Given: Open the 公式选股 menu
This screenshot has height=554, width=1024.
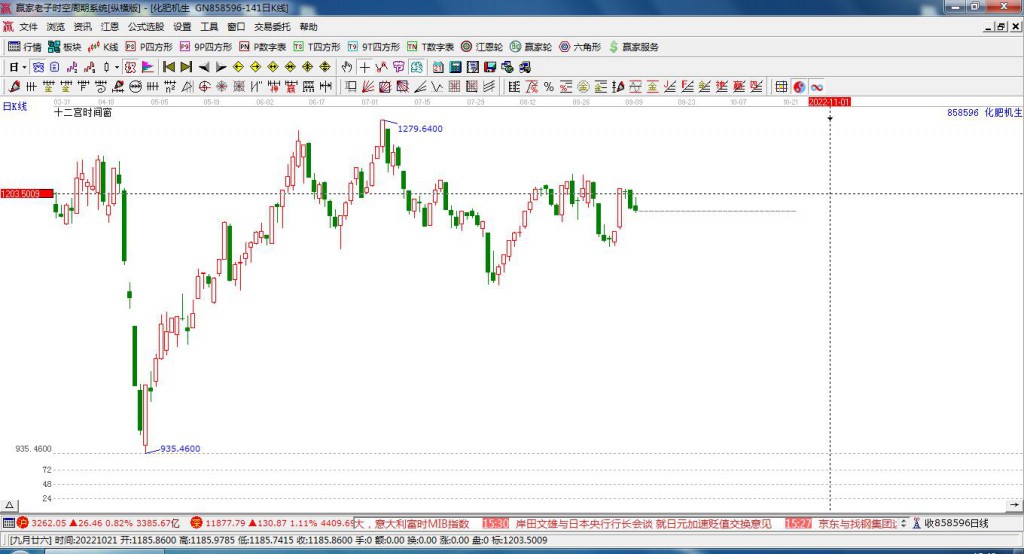Looking at the screenshot, I should click(146, 27).
